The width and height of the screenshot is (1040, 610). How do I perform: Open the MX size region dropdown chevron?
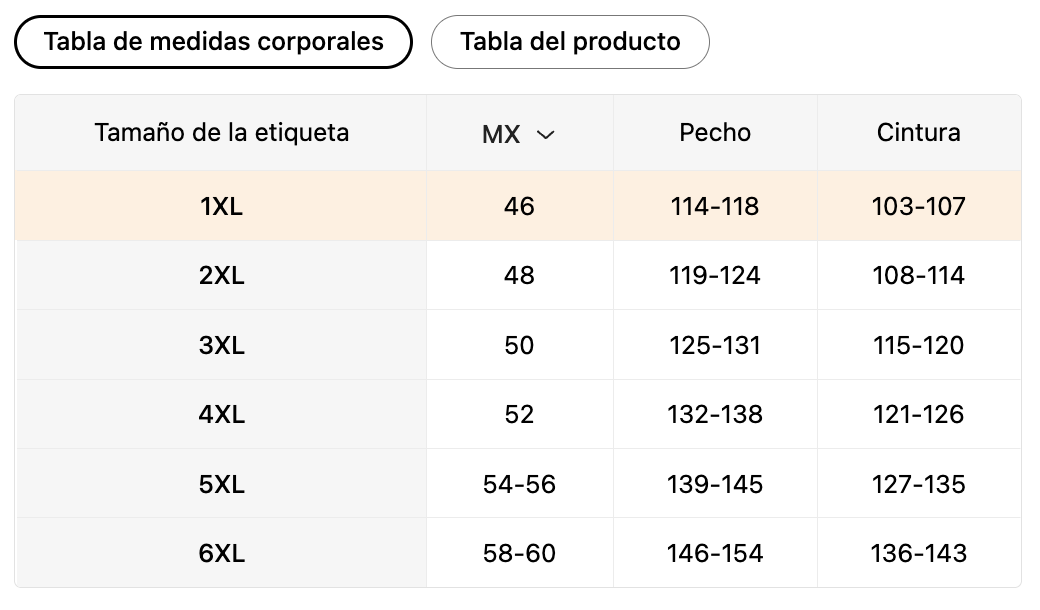(545, 135)
